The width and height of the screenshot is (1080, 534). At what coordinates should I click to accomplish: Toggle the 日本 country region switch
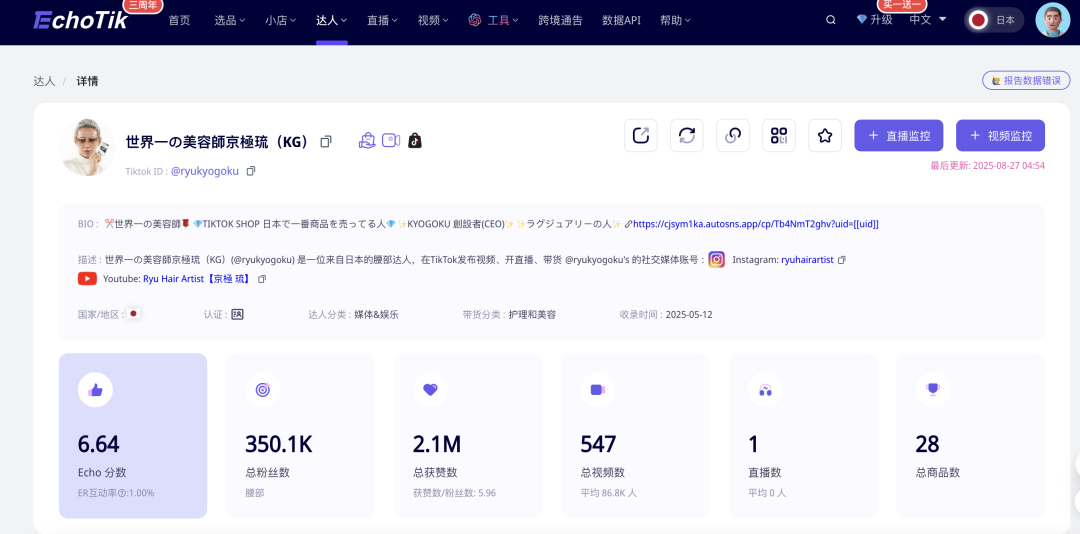click(993, 20)
